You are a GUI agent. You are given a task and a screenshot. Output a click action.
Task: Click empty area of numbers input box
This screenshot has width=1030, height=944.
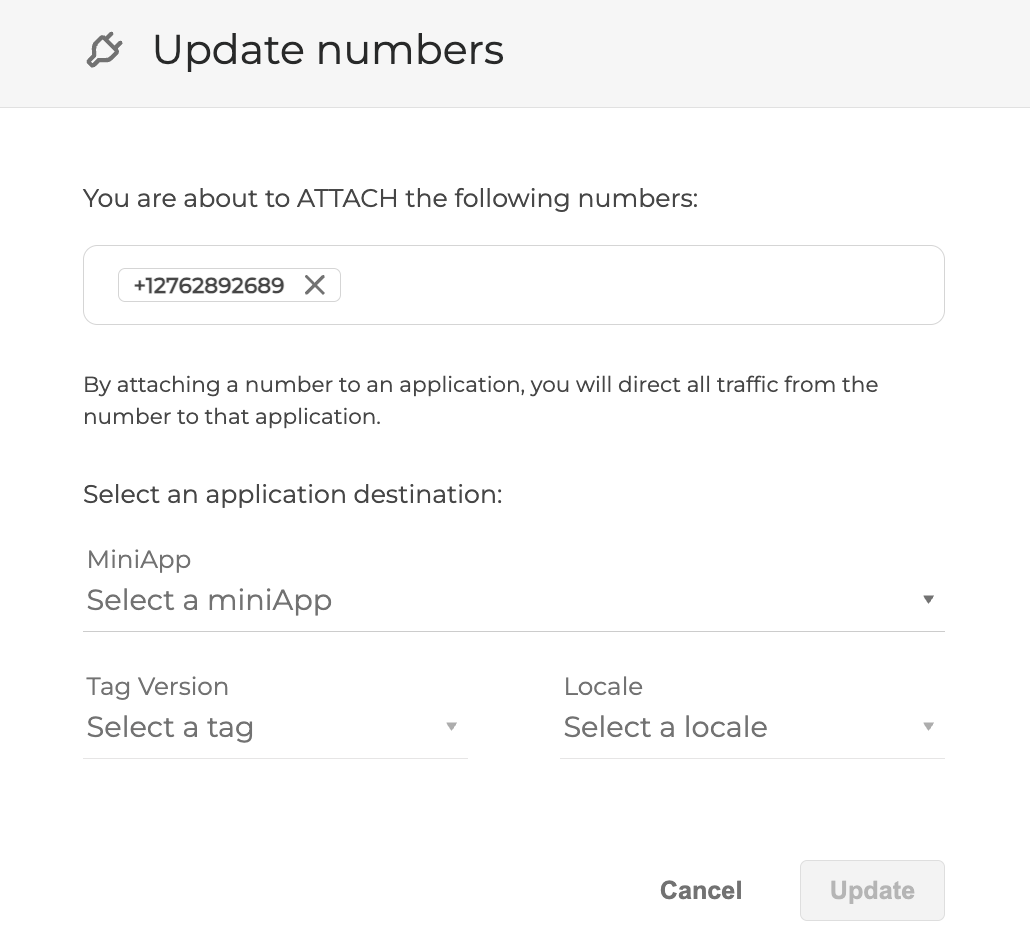click(640, 285)
